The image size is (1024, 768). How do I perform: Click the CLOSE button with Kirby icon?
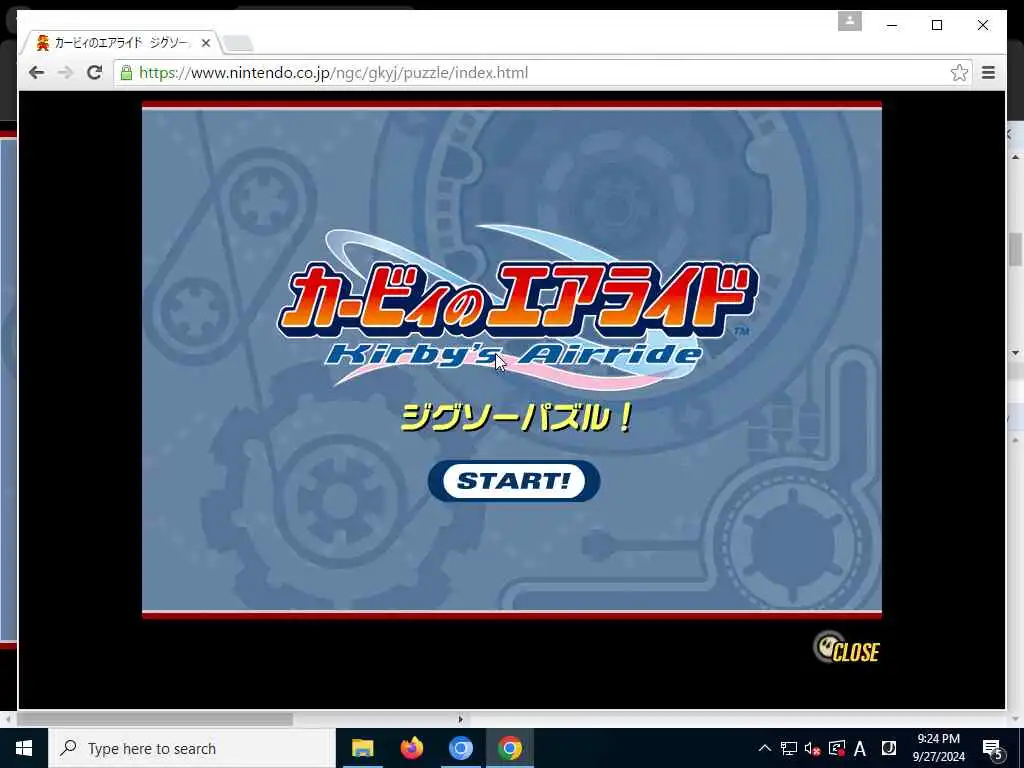pos(846,648)
